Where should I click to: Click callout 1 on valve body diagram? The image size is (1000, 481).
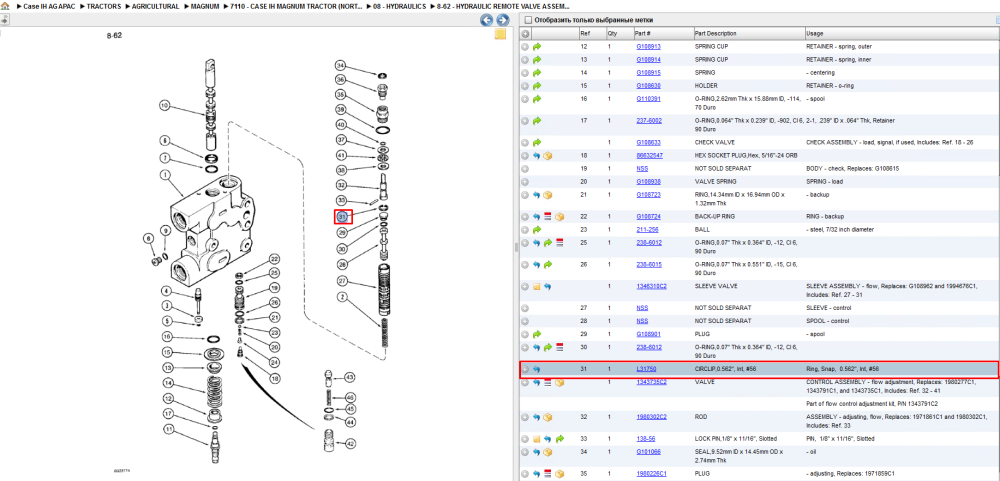(x=165, y=174)
